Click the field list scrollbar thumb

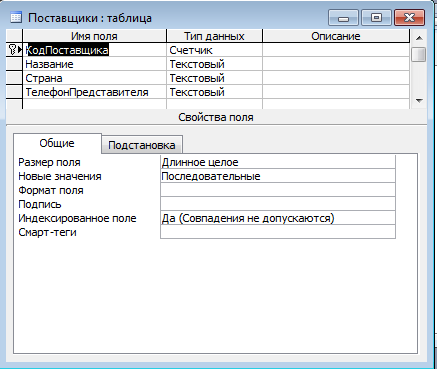click(x=419, y=54)
